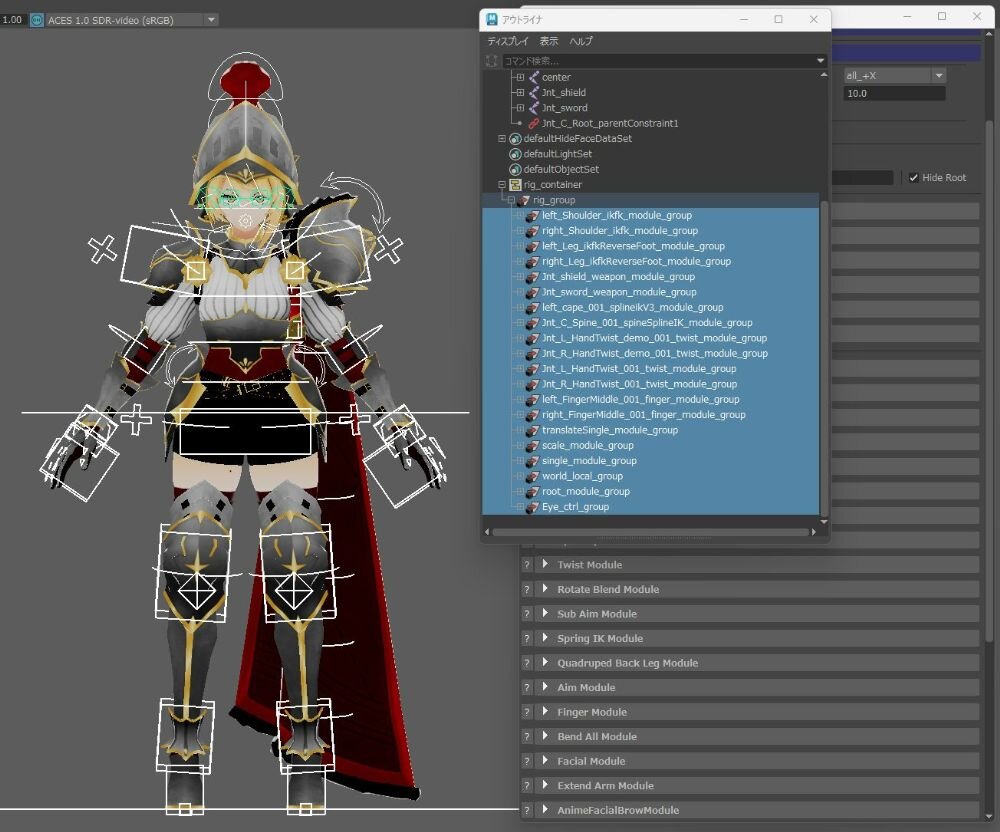Click the defaultLightSet set icon
1000x832 pixels.
pyautogui.click(x=515, y=154)
